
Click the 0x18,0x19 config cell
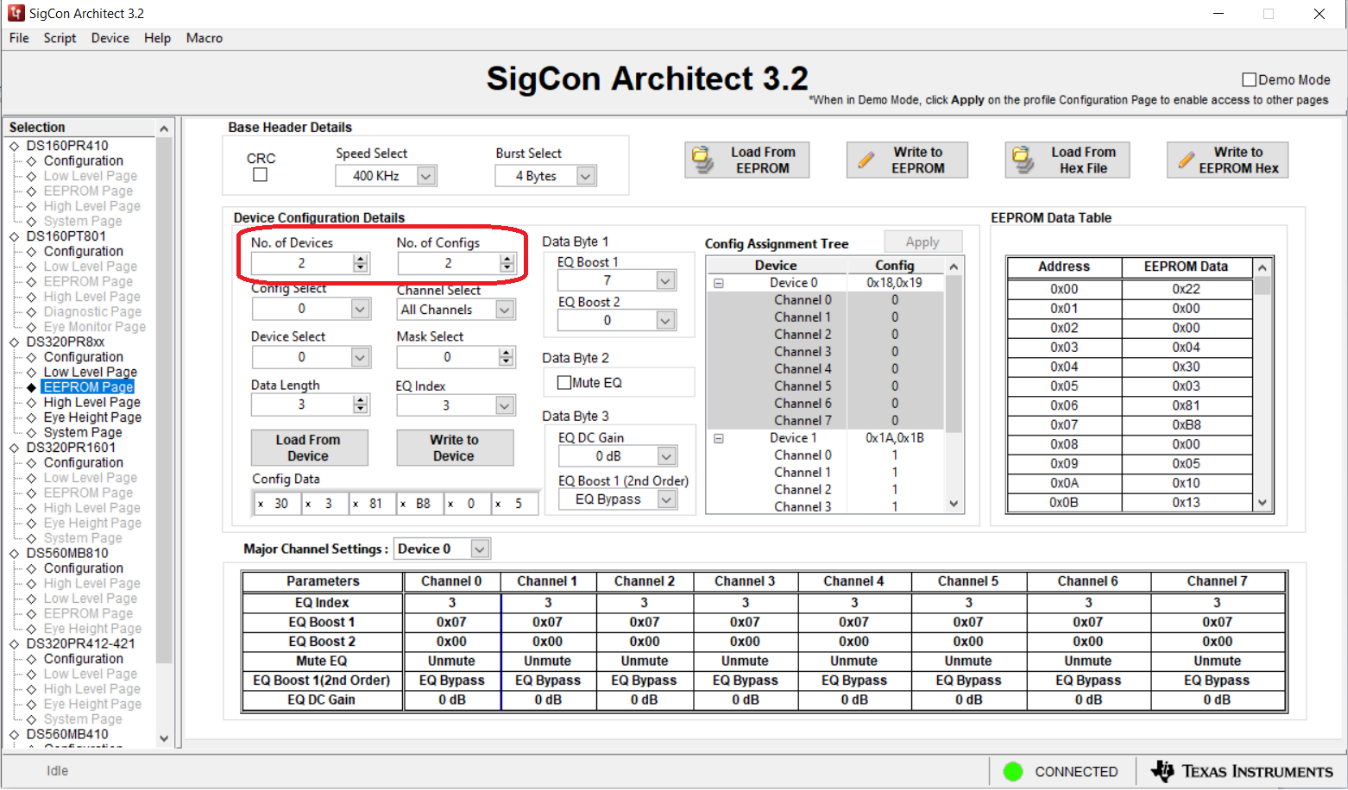[x=895, y=283]
